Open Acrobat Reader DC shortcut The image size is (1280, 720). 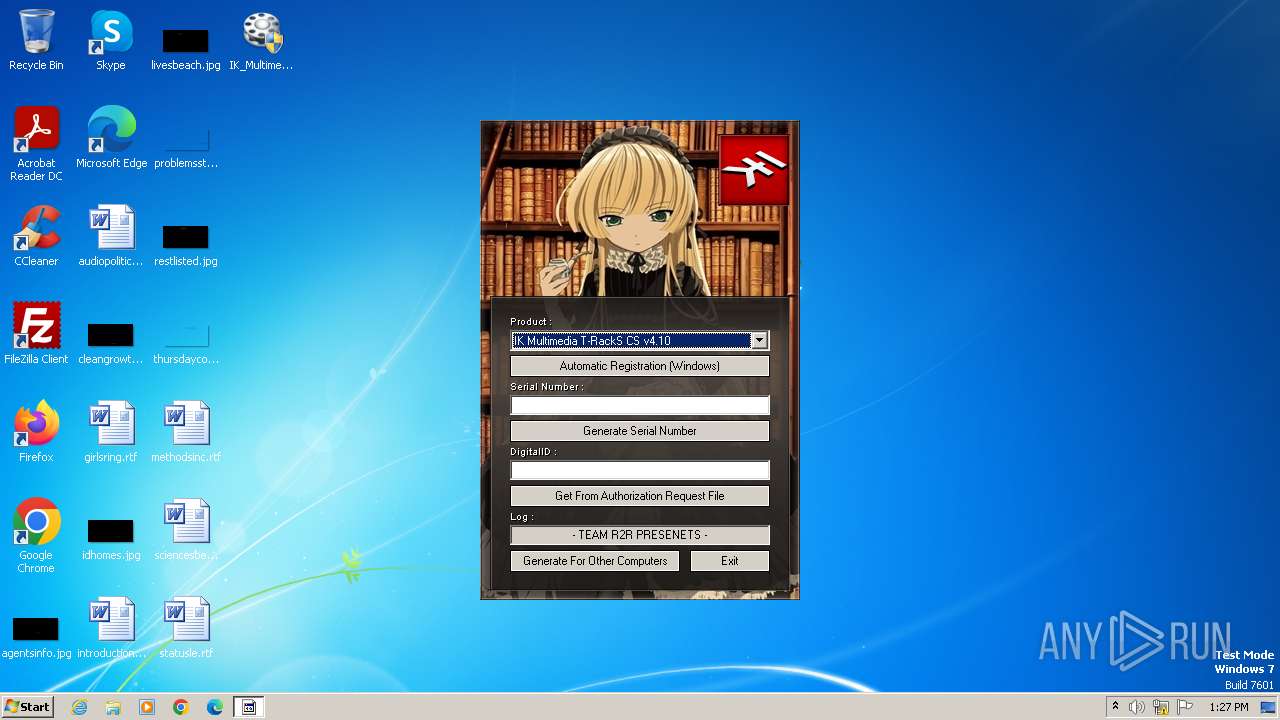tap(36, 144)
